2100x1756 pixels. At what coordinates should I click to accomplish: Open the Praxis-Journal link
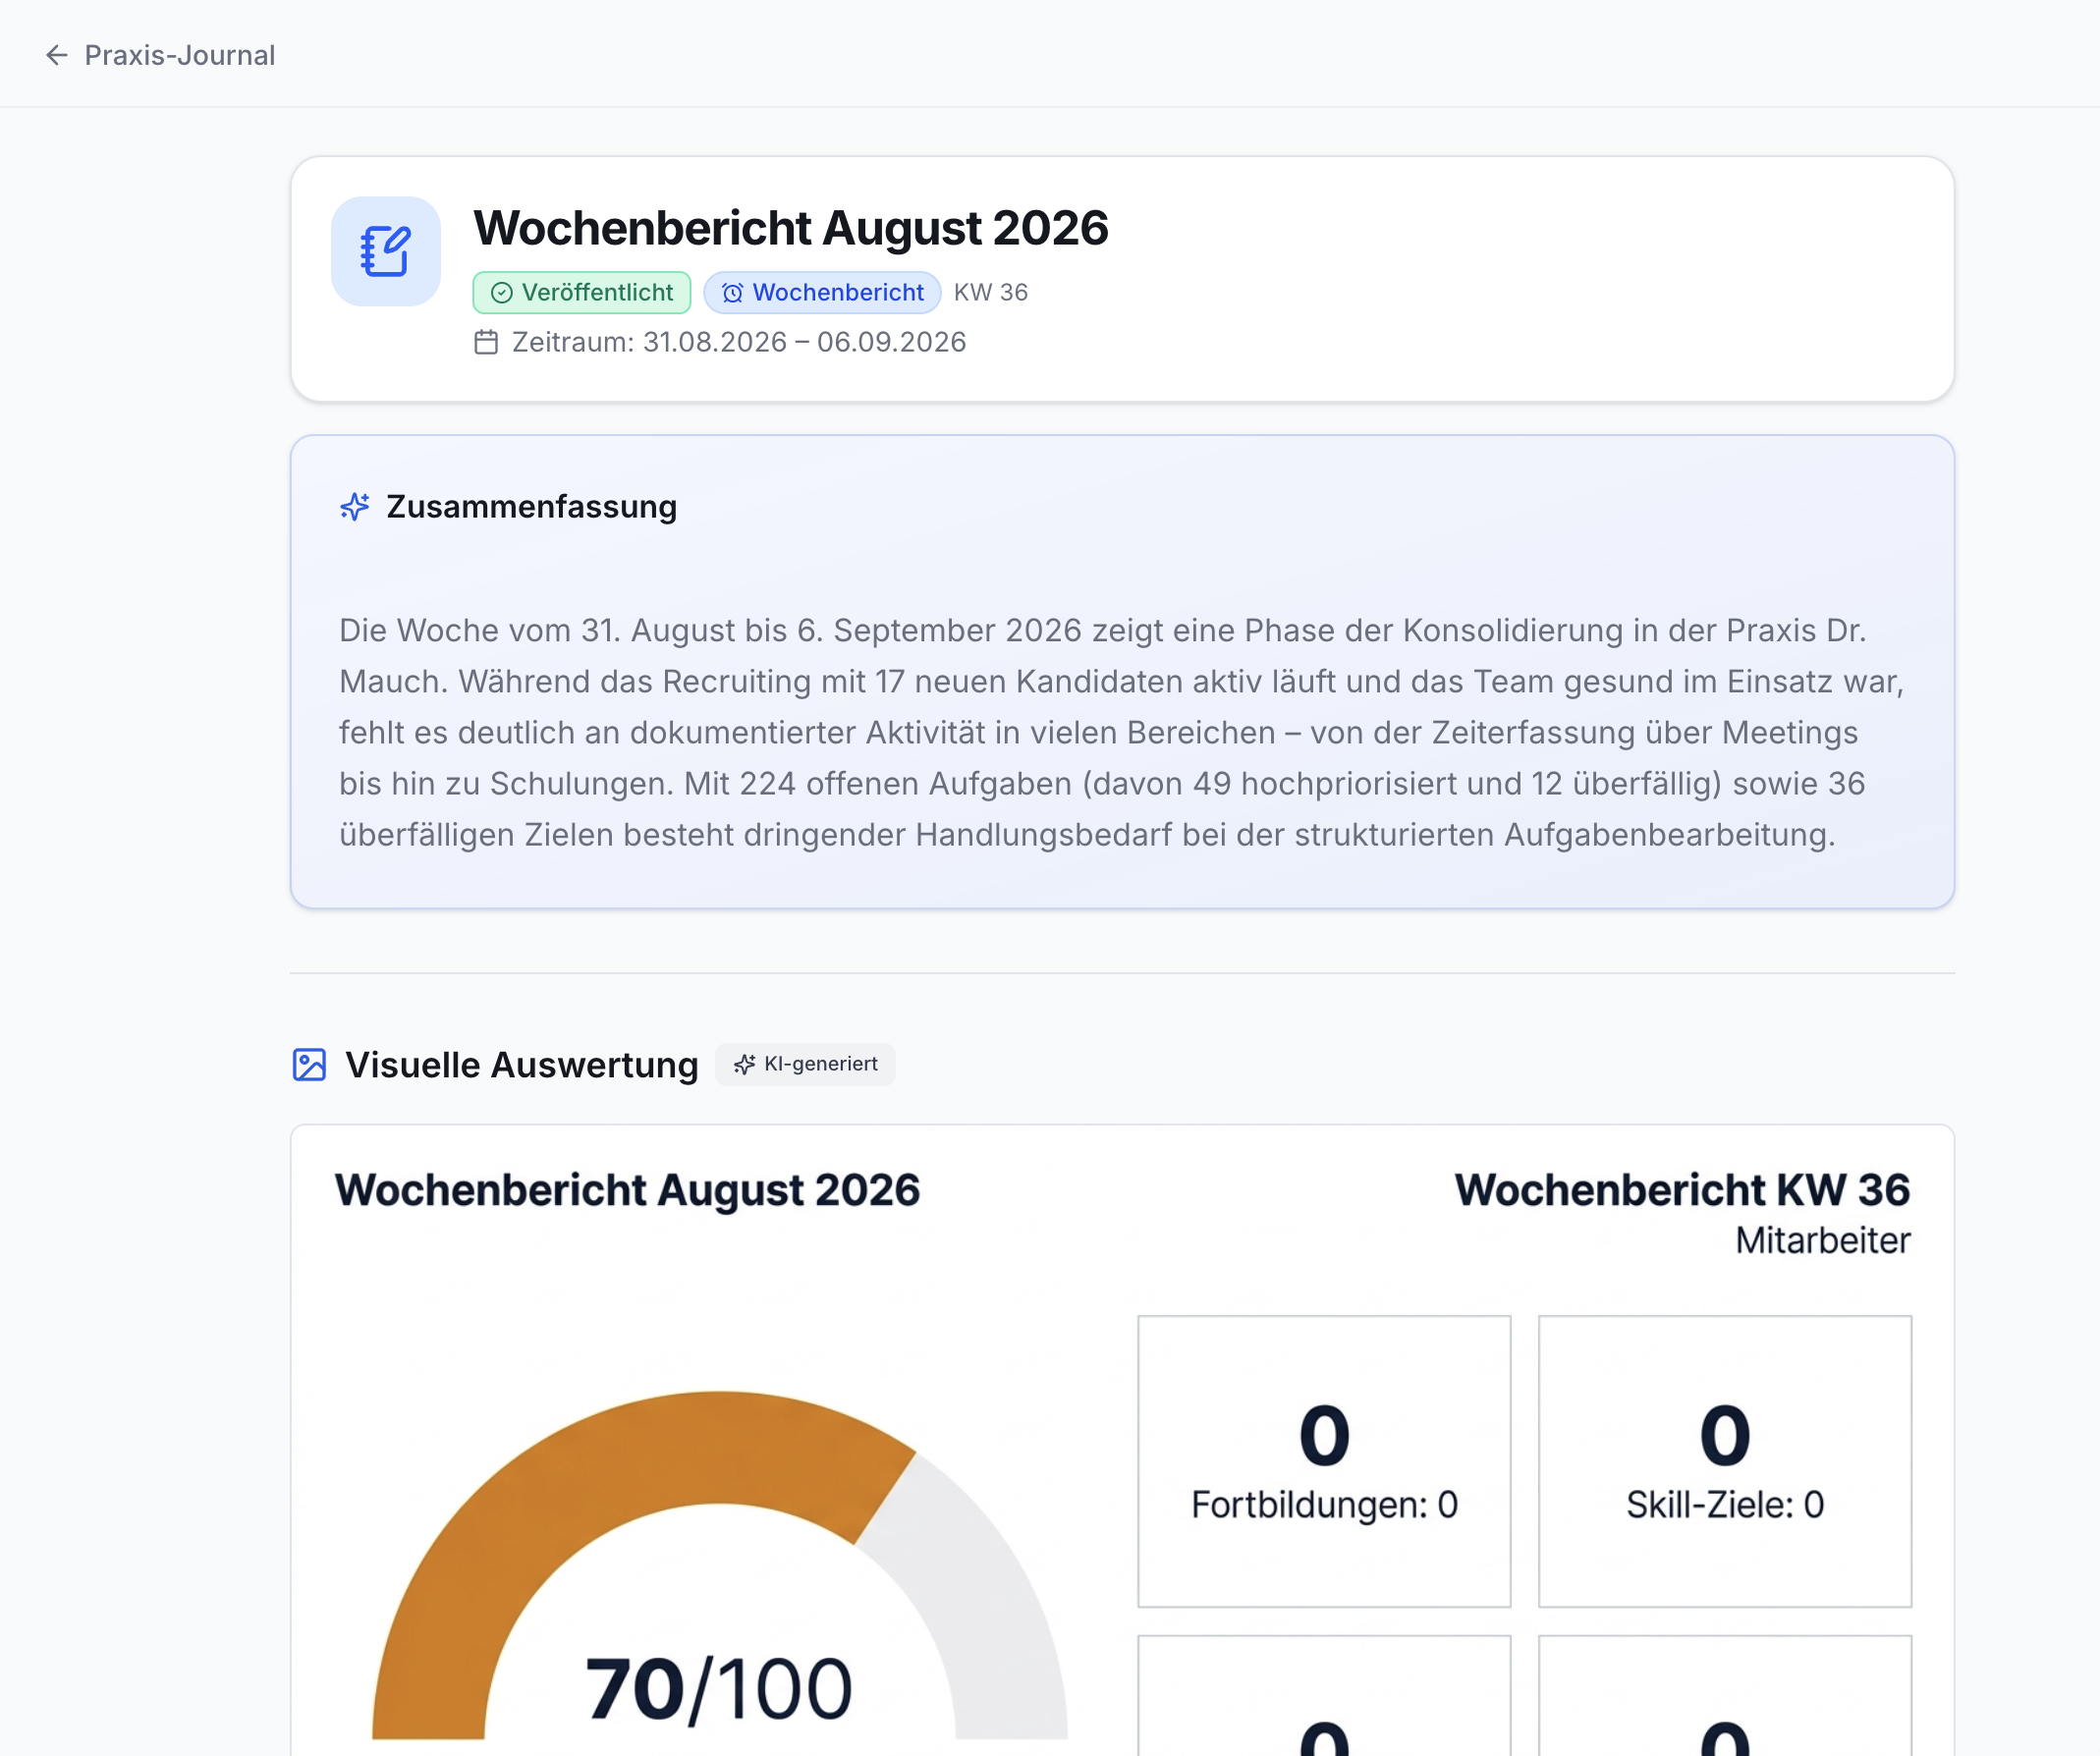[179, 55]
